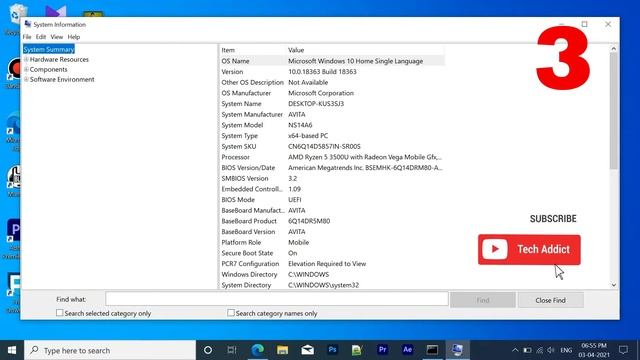Image resolution: width=640 pixels, height=360 pixels.
Task: Select System Summary in the tree
Action: pyautogui.click(x=49, y=49)
